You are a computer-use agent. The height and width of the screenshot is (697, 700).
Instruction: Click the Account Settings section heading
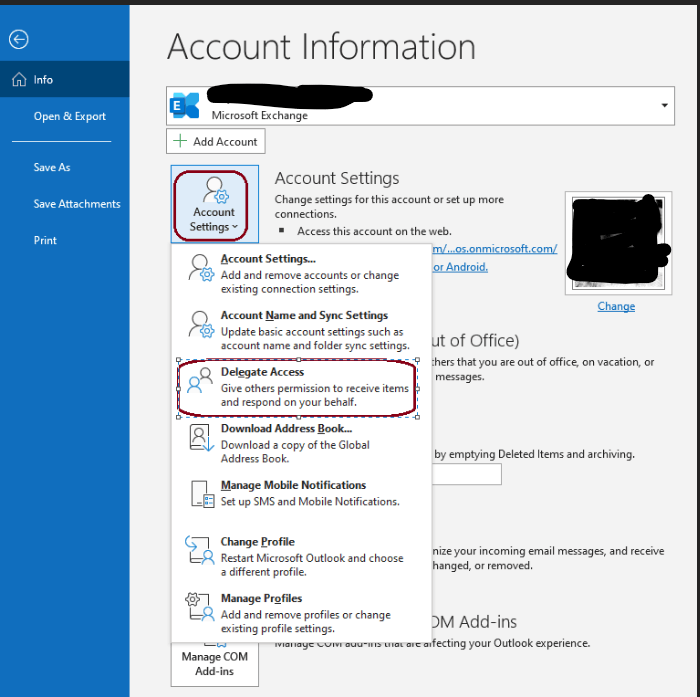click(337, 178)
